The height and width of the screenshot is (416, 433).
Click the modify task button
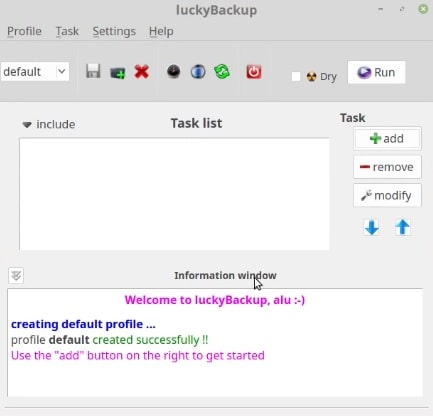(387, 195)
